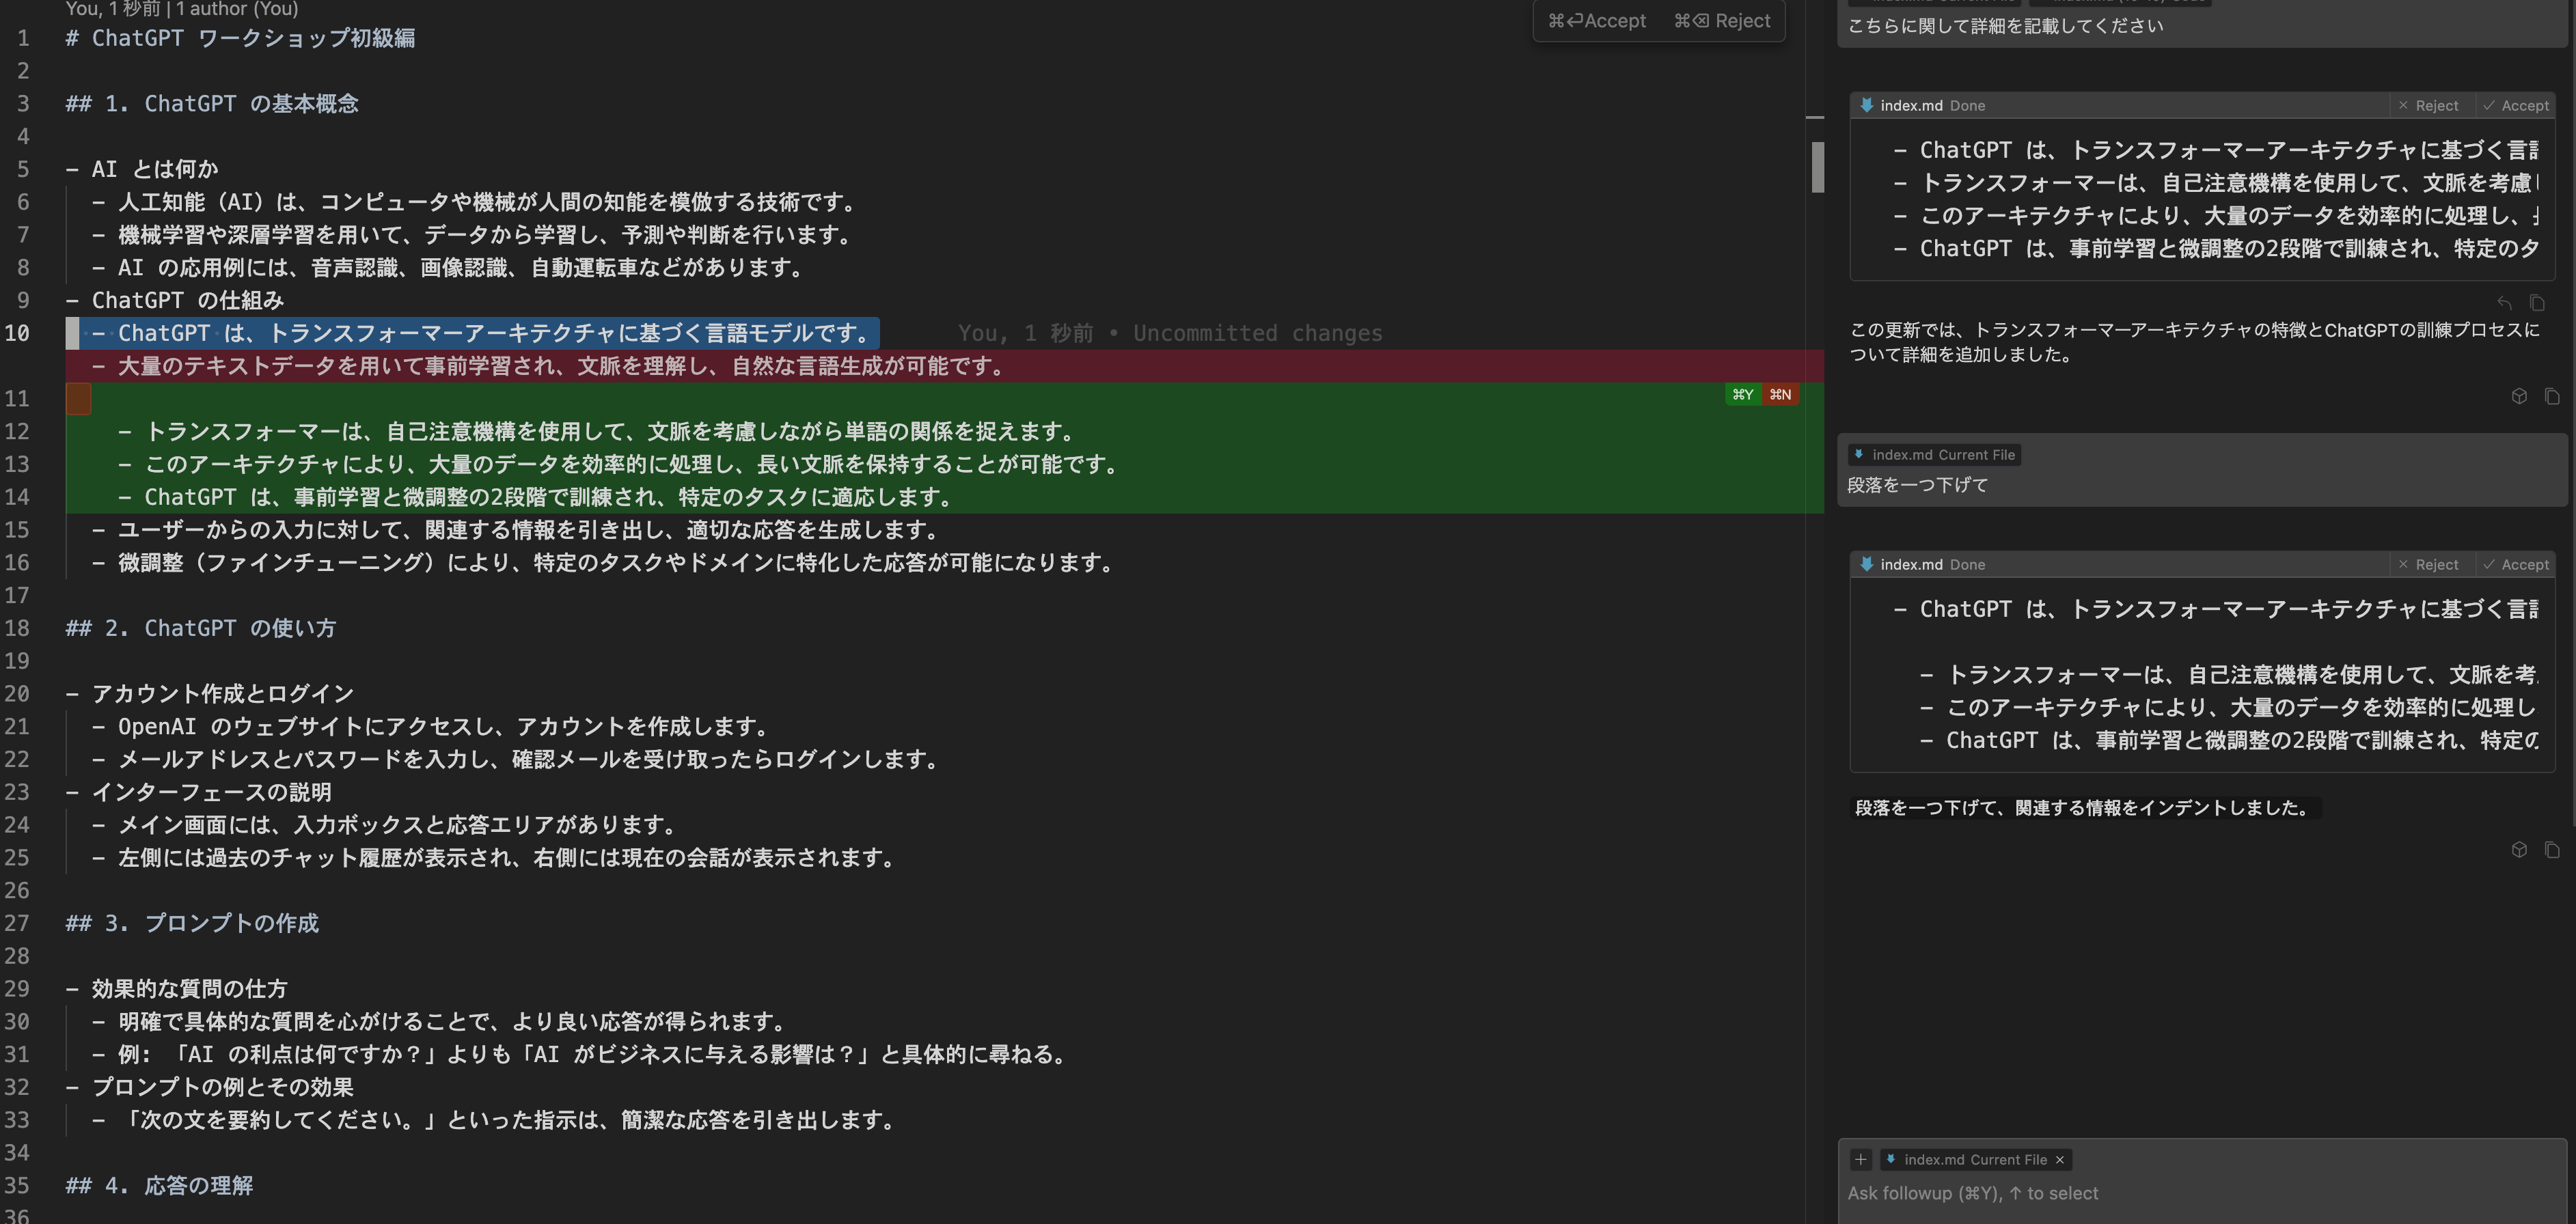Reject the first index.md chat code block
The height and width of the screenshot is (1224, 2576).
(2428, 105)
